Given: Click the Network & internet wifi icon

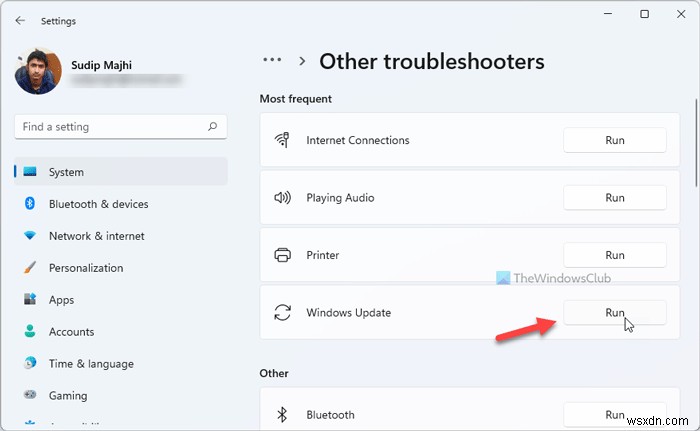Looking at the screenshot, I should [30, 236].
